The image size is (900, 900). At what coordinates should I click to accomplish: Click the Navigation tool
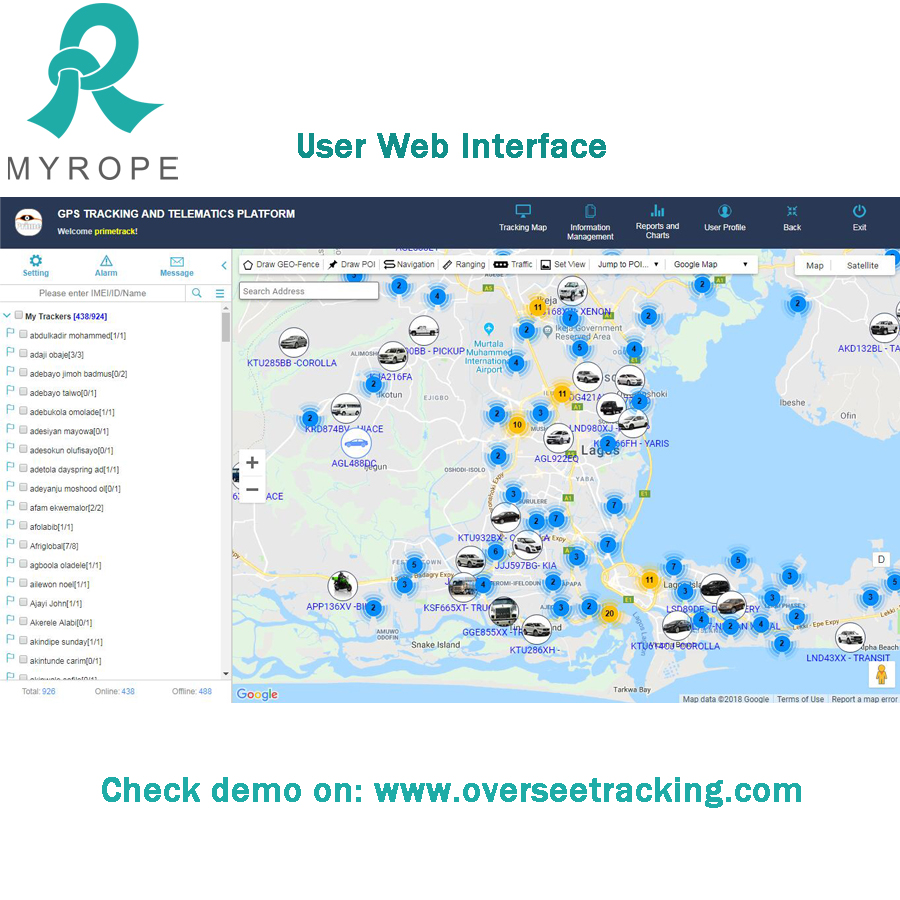pyautogui.click(x=409, y=265)
